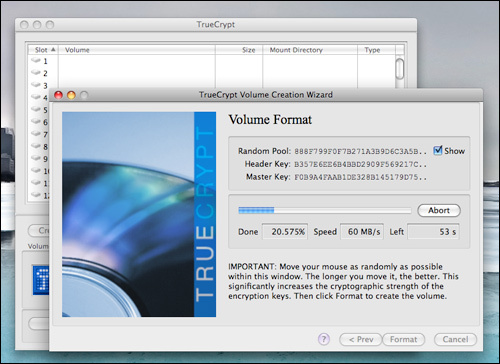Click the Master Key hex value
Image resolution: width=500 pixels, height=364 pixels.
point(360,177)
